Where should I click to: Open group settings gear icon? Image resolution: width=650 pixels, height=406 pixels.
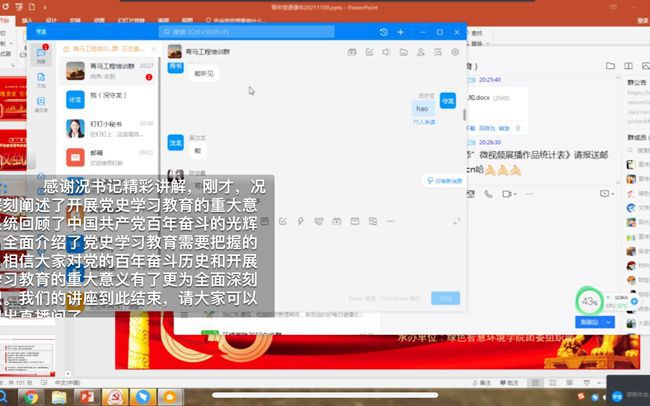(x=456, y=52)
